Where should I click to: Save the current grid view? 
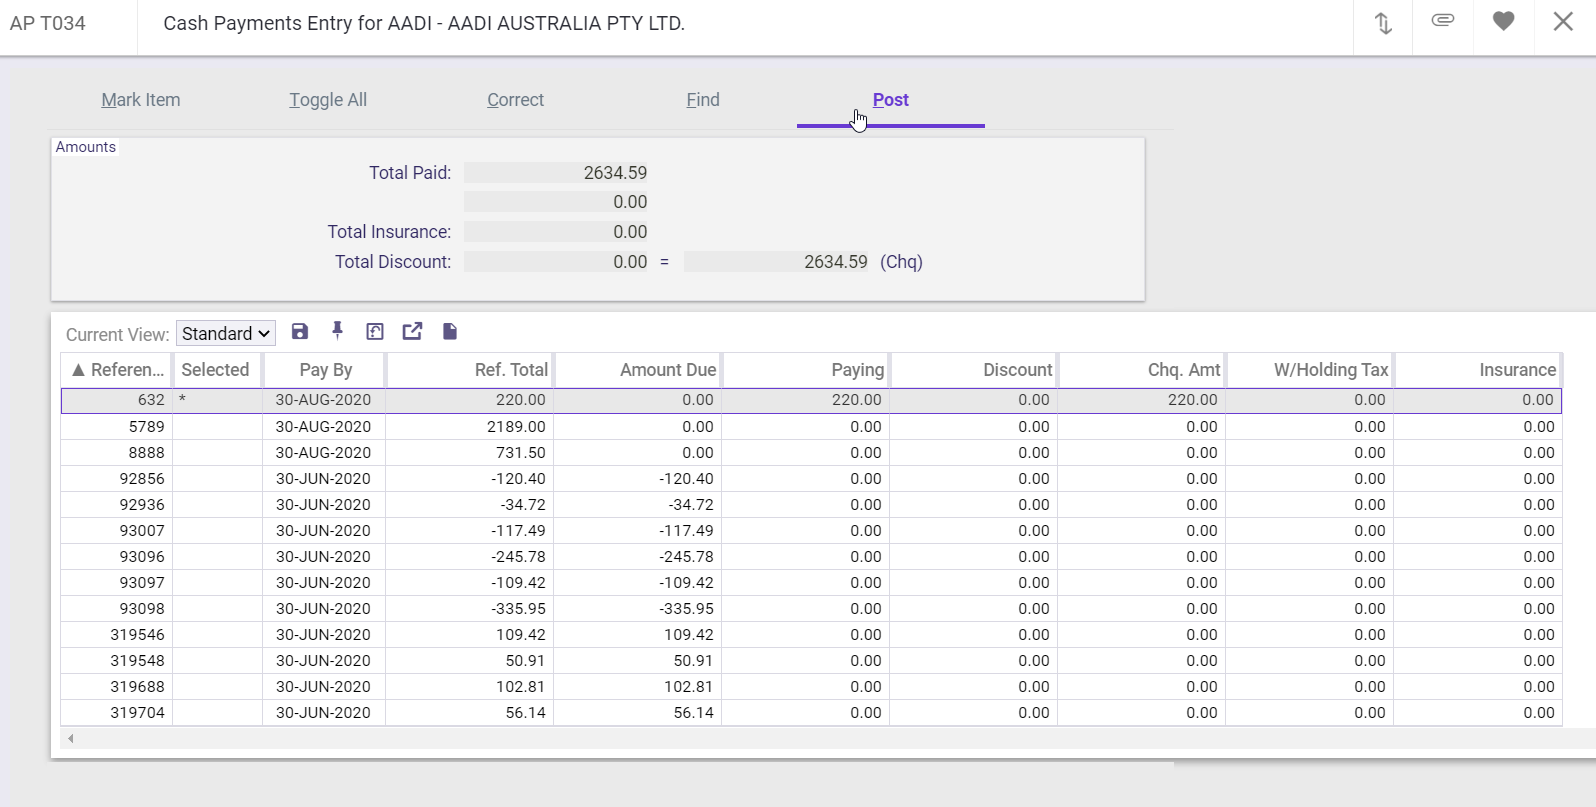pos(300,332)
